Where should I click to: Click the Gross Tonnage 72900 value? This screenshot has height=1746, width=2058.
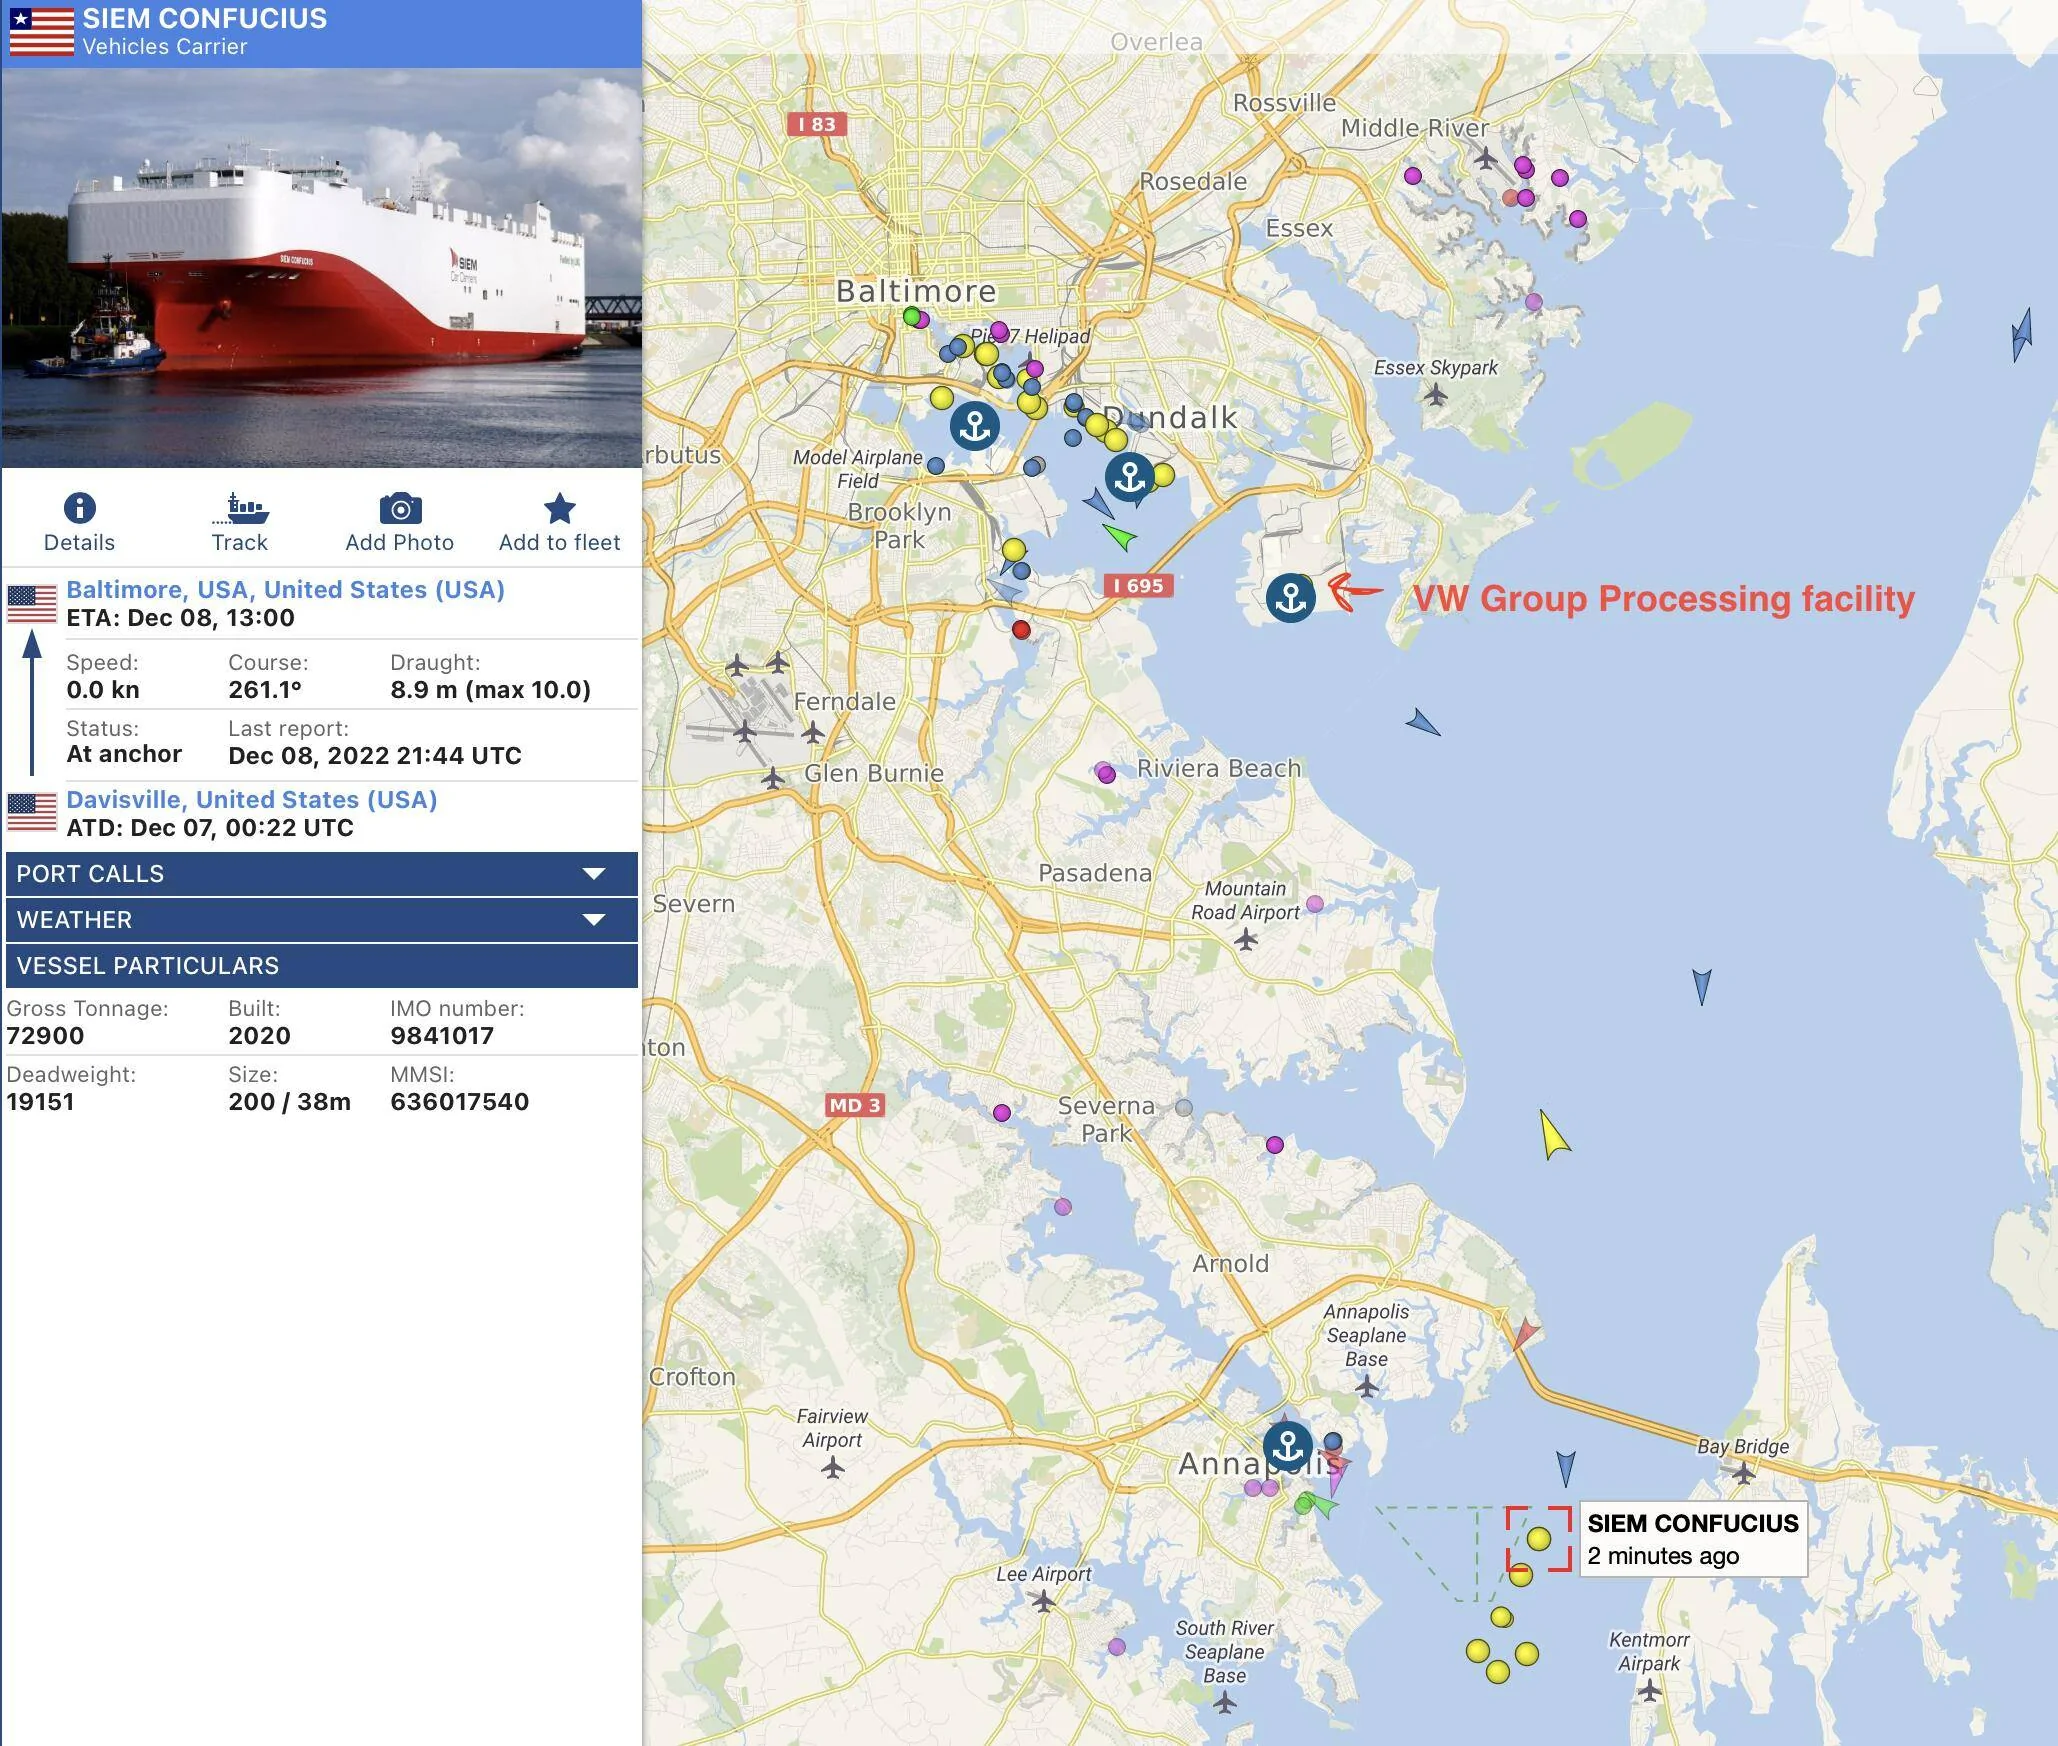tap(45, 1036)
